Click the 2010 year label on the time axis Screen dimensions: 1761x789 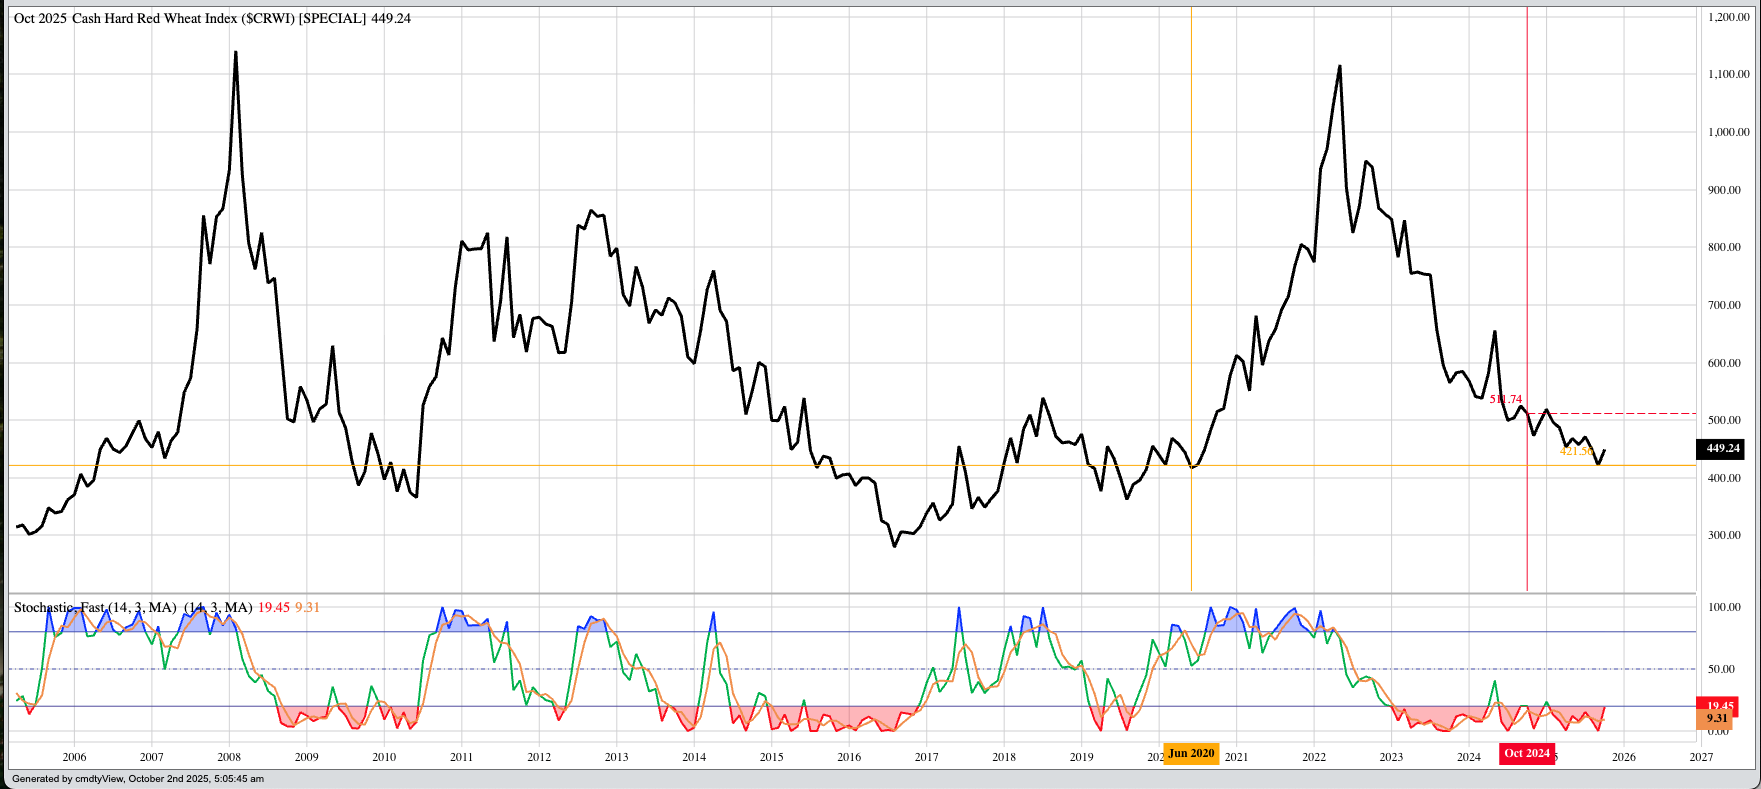(x=384, y=757)
